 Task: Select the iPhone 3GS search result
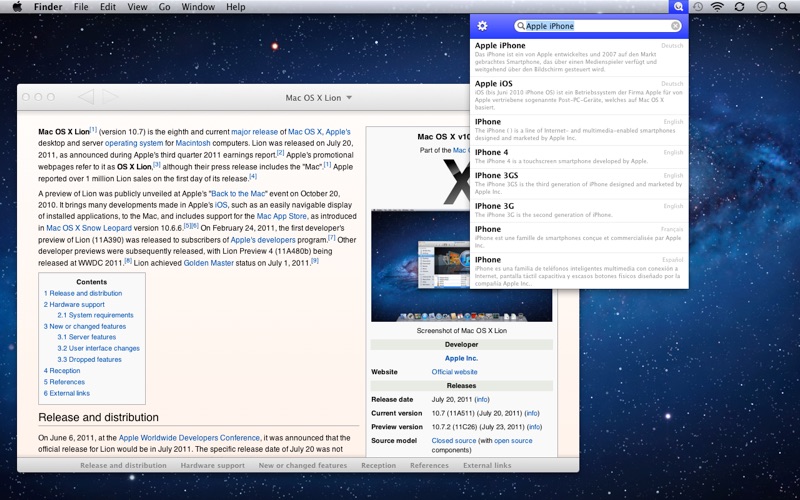[x=578, y=184]
